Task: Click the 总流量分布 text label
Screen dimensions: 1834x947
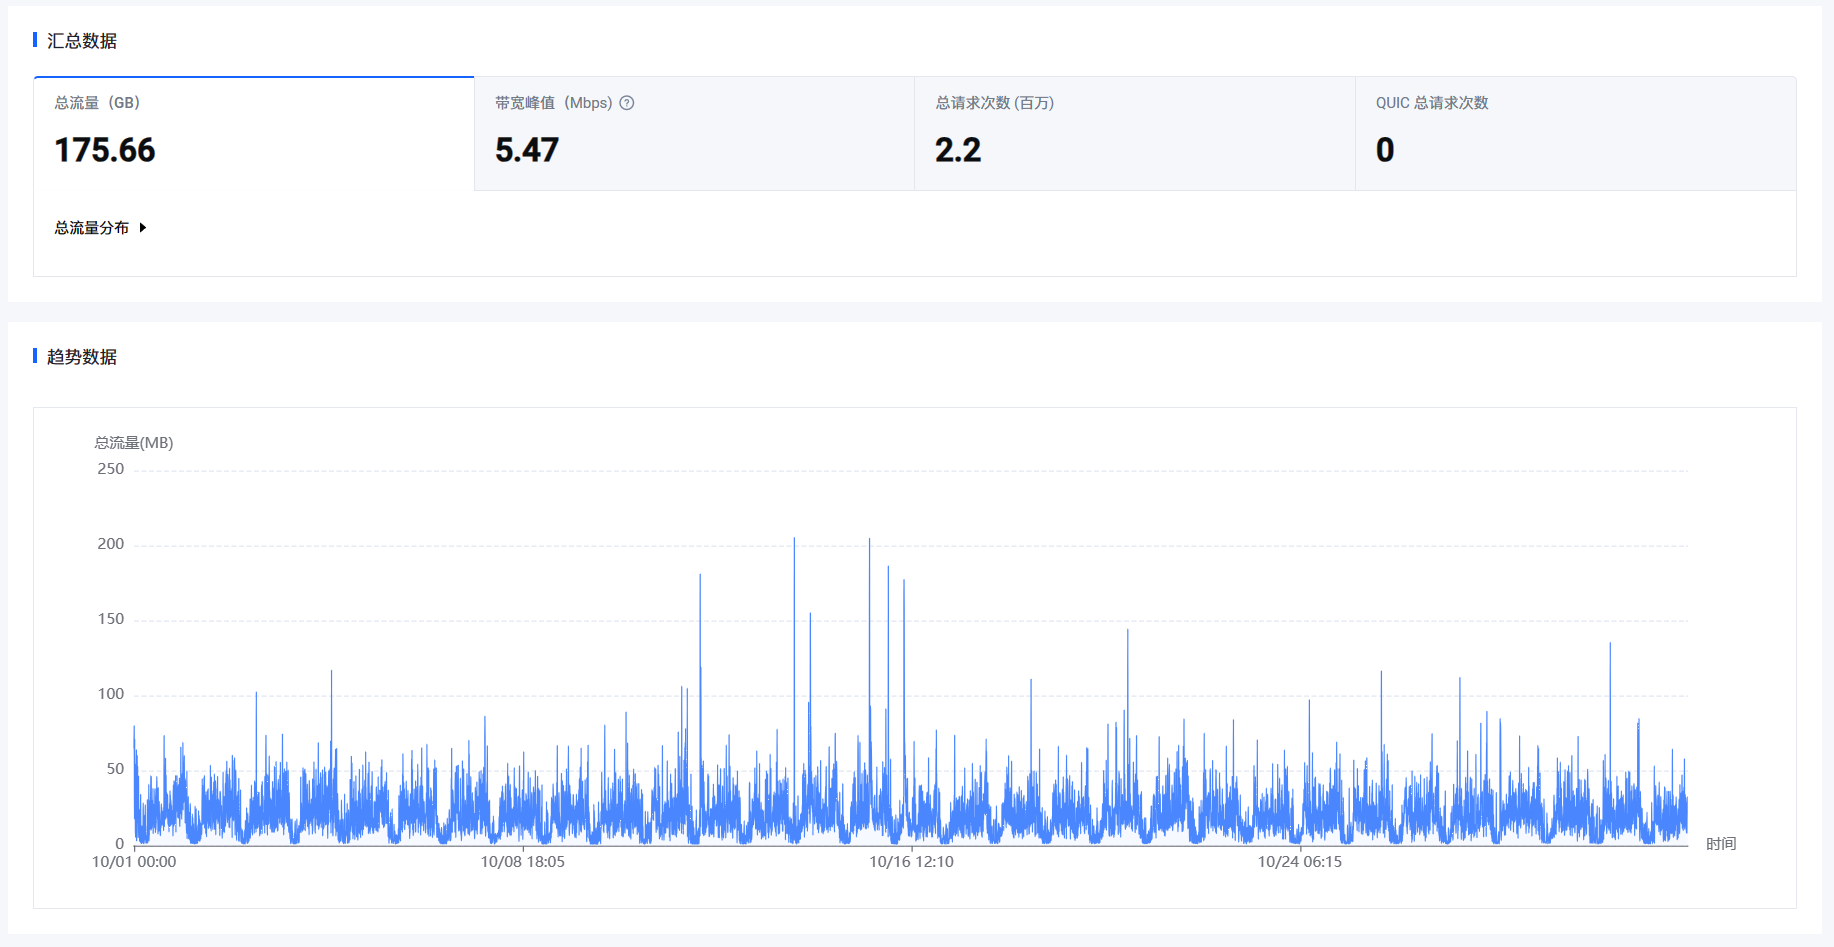Action: pos(91,228)
